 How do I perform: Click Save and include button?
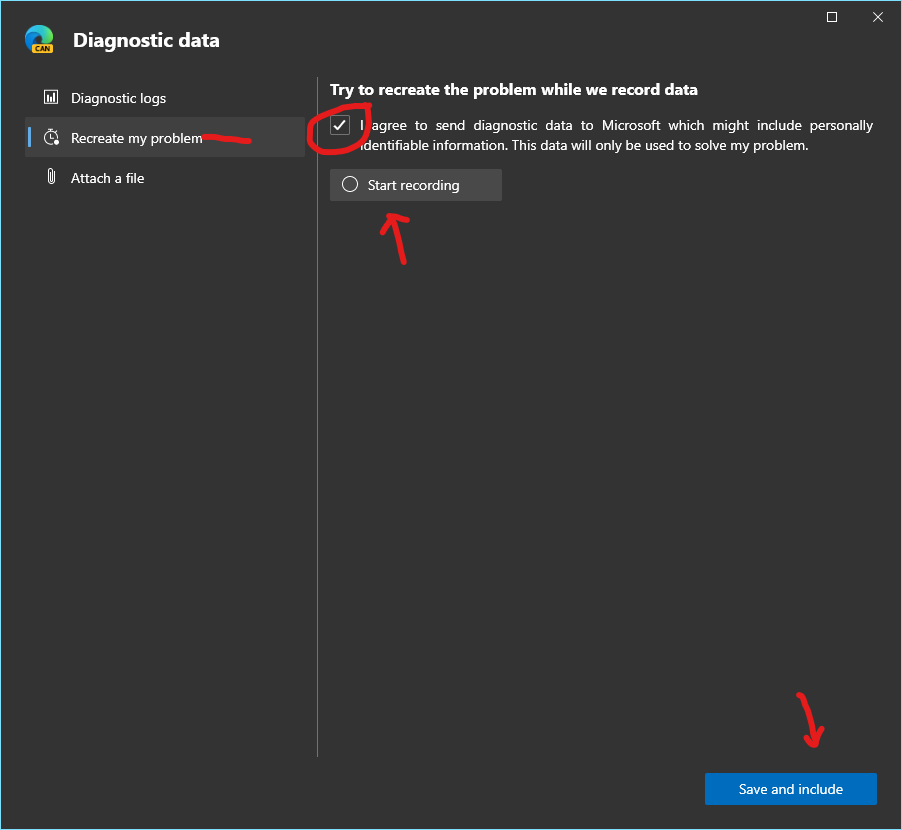point(790,789)
